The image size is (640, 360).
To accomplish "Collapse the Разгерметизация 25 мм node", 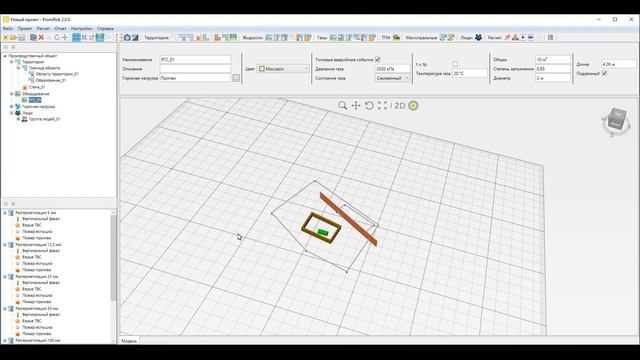I will click(5, 277).
